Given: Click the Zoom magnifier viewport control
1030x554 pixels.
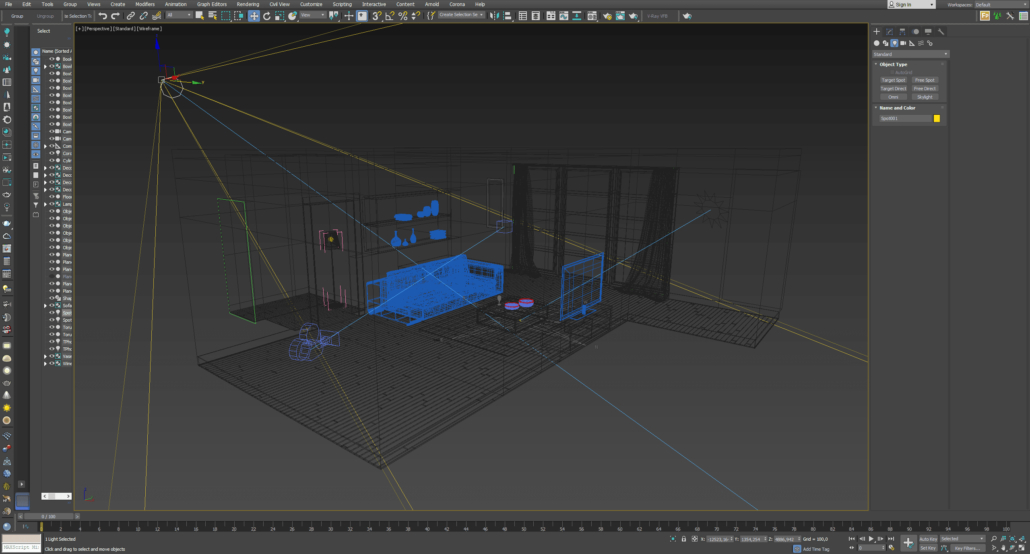Looking at the screenshot, I should [x=994, y=539].
